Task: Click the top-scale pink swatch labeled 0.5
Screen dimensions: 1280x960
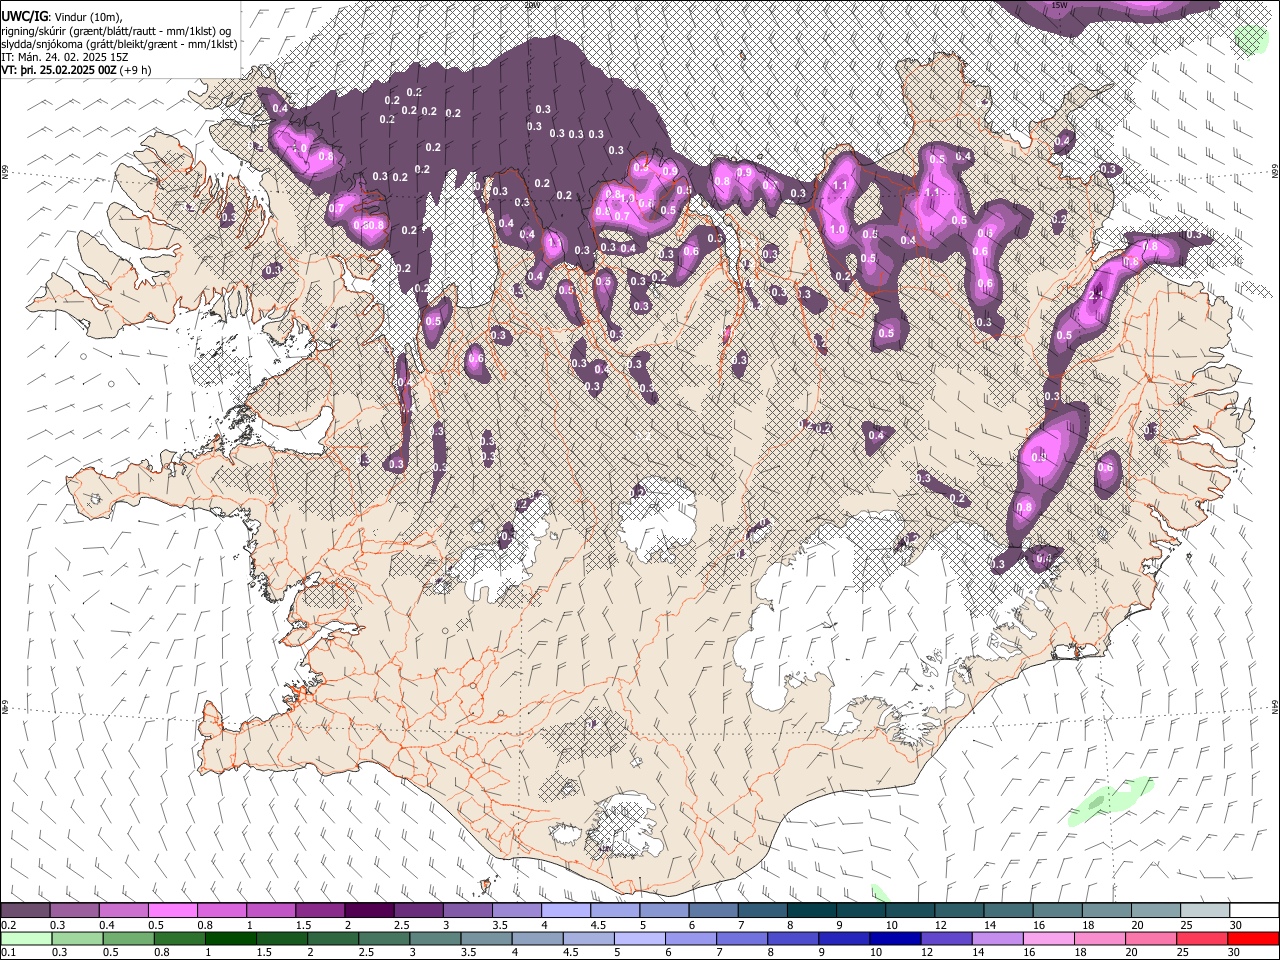Action: (172, 911)
